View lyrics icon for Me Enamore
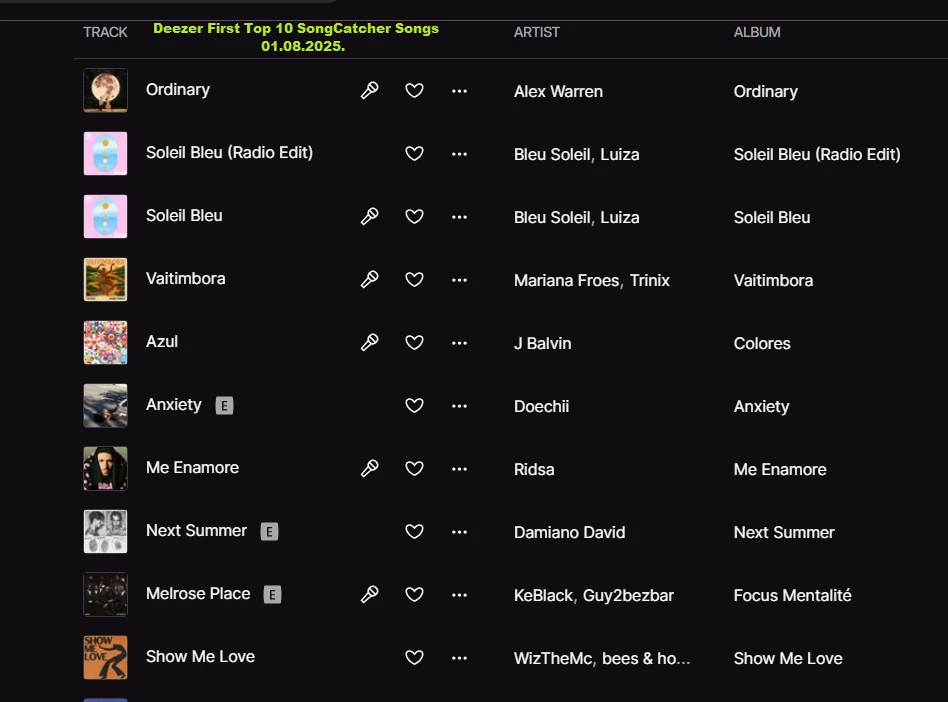Screen dimensions: 948x702 coord(369,469)
